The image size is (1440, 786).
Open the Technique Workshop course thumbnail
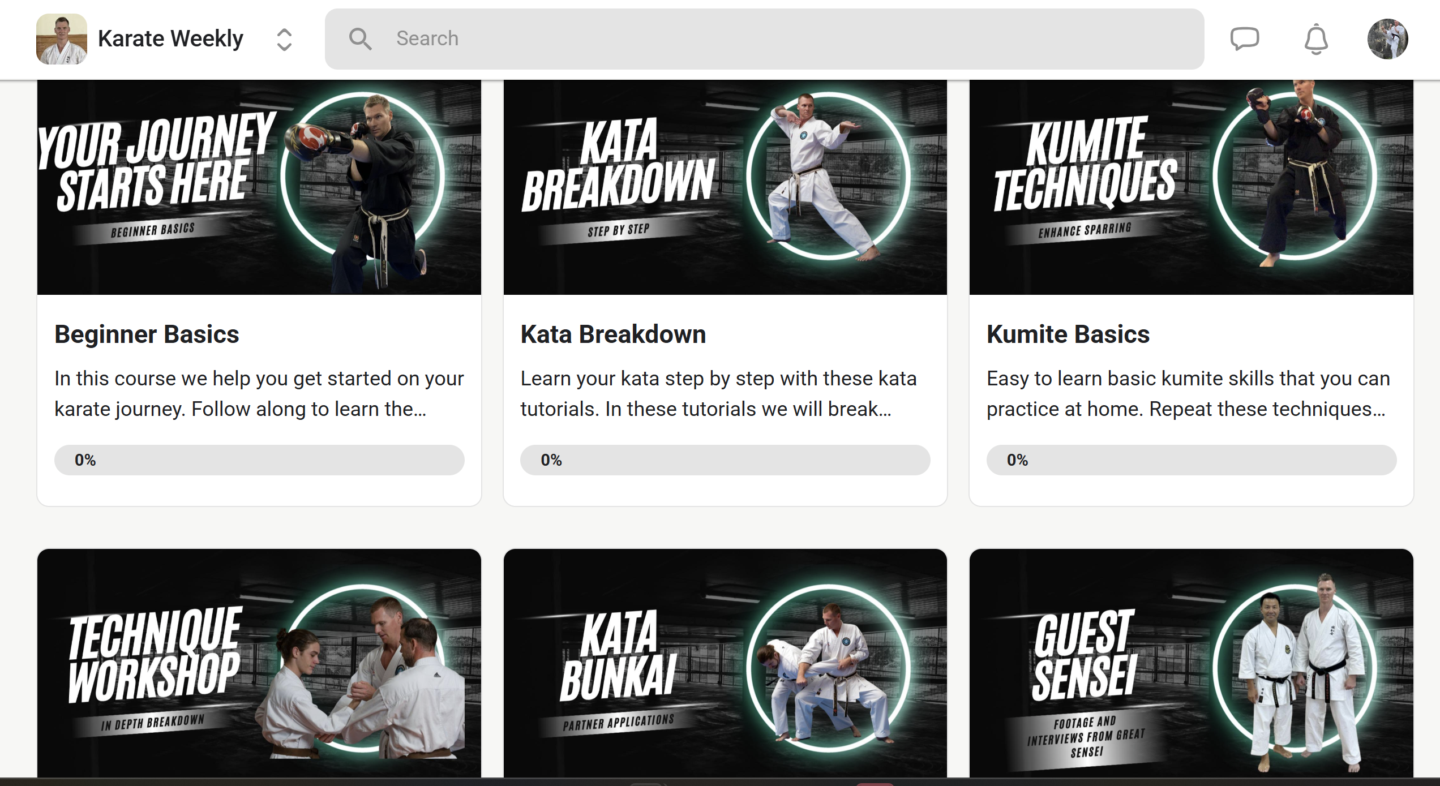(259, 663)
